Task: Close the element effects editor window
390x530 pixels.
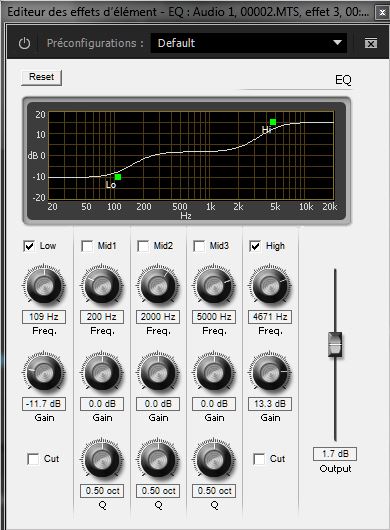Action: coord(382,13)
